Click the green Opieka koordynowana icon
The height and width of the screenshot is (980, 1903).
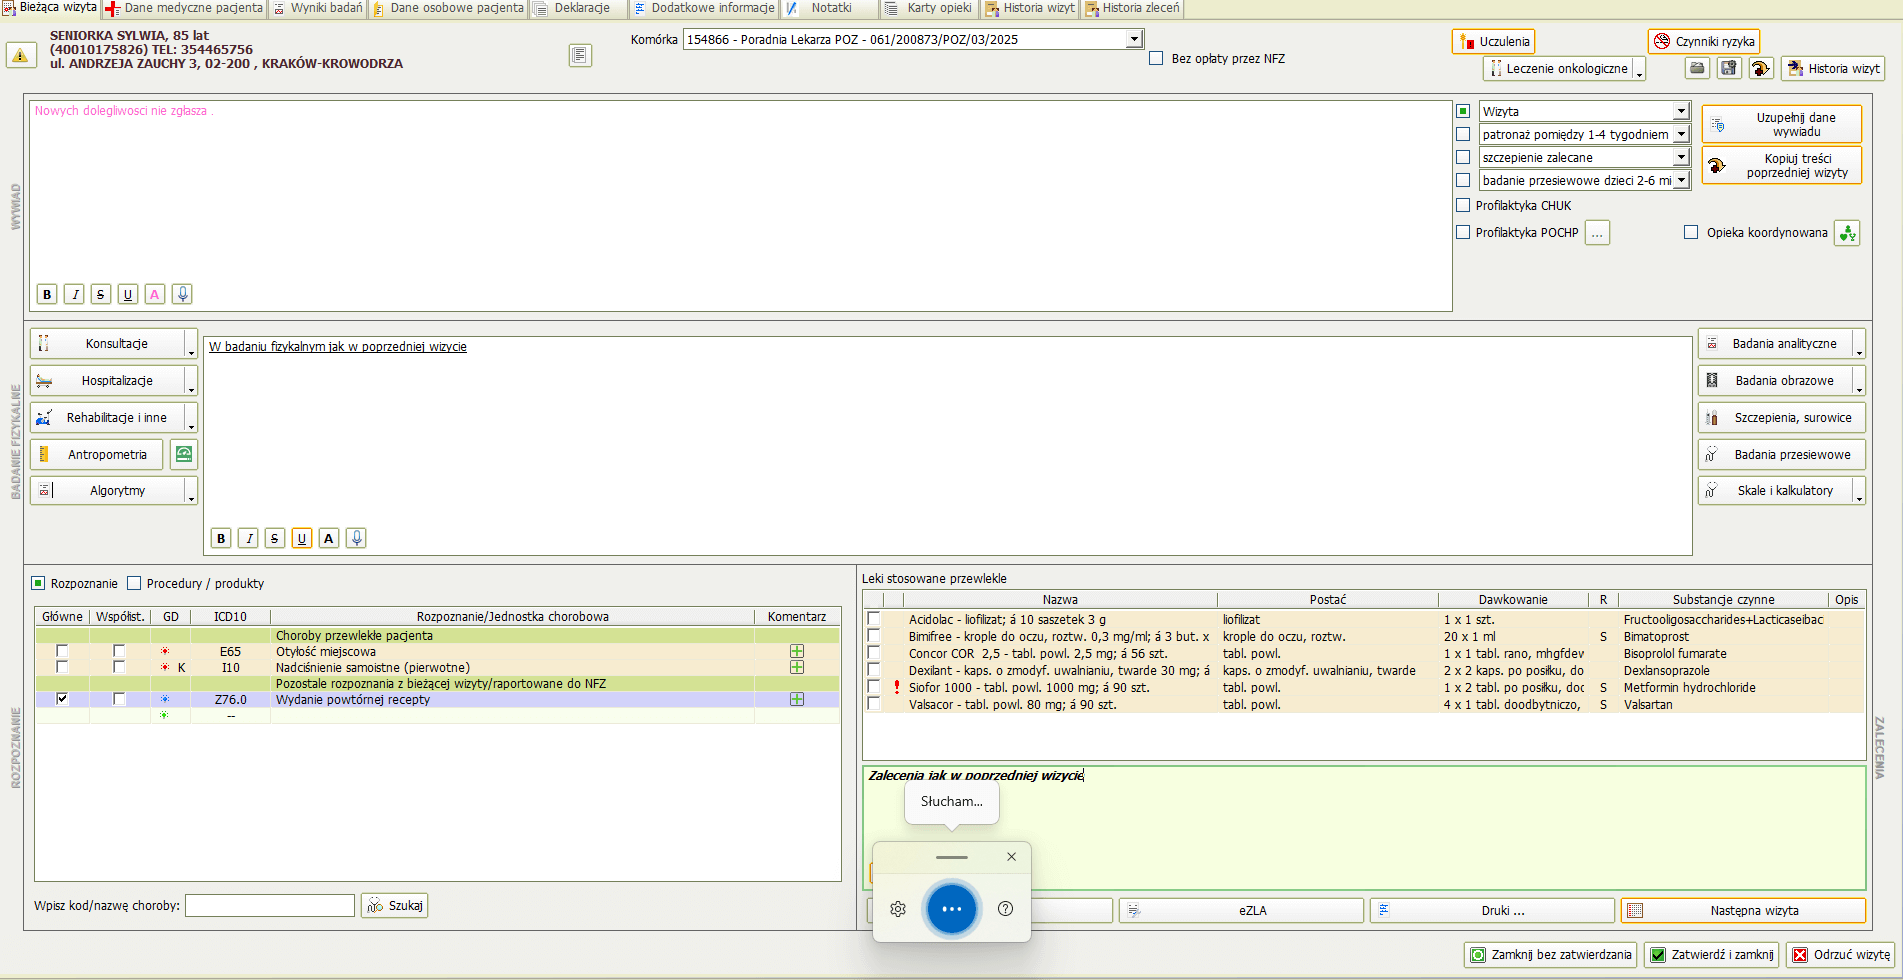tap(1847, 233)
